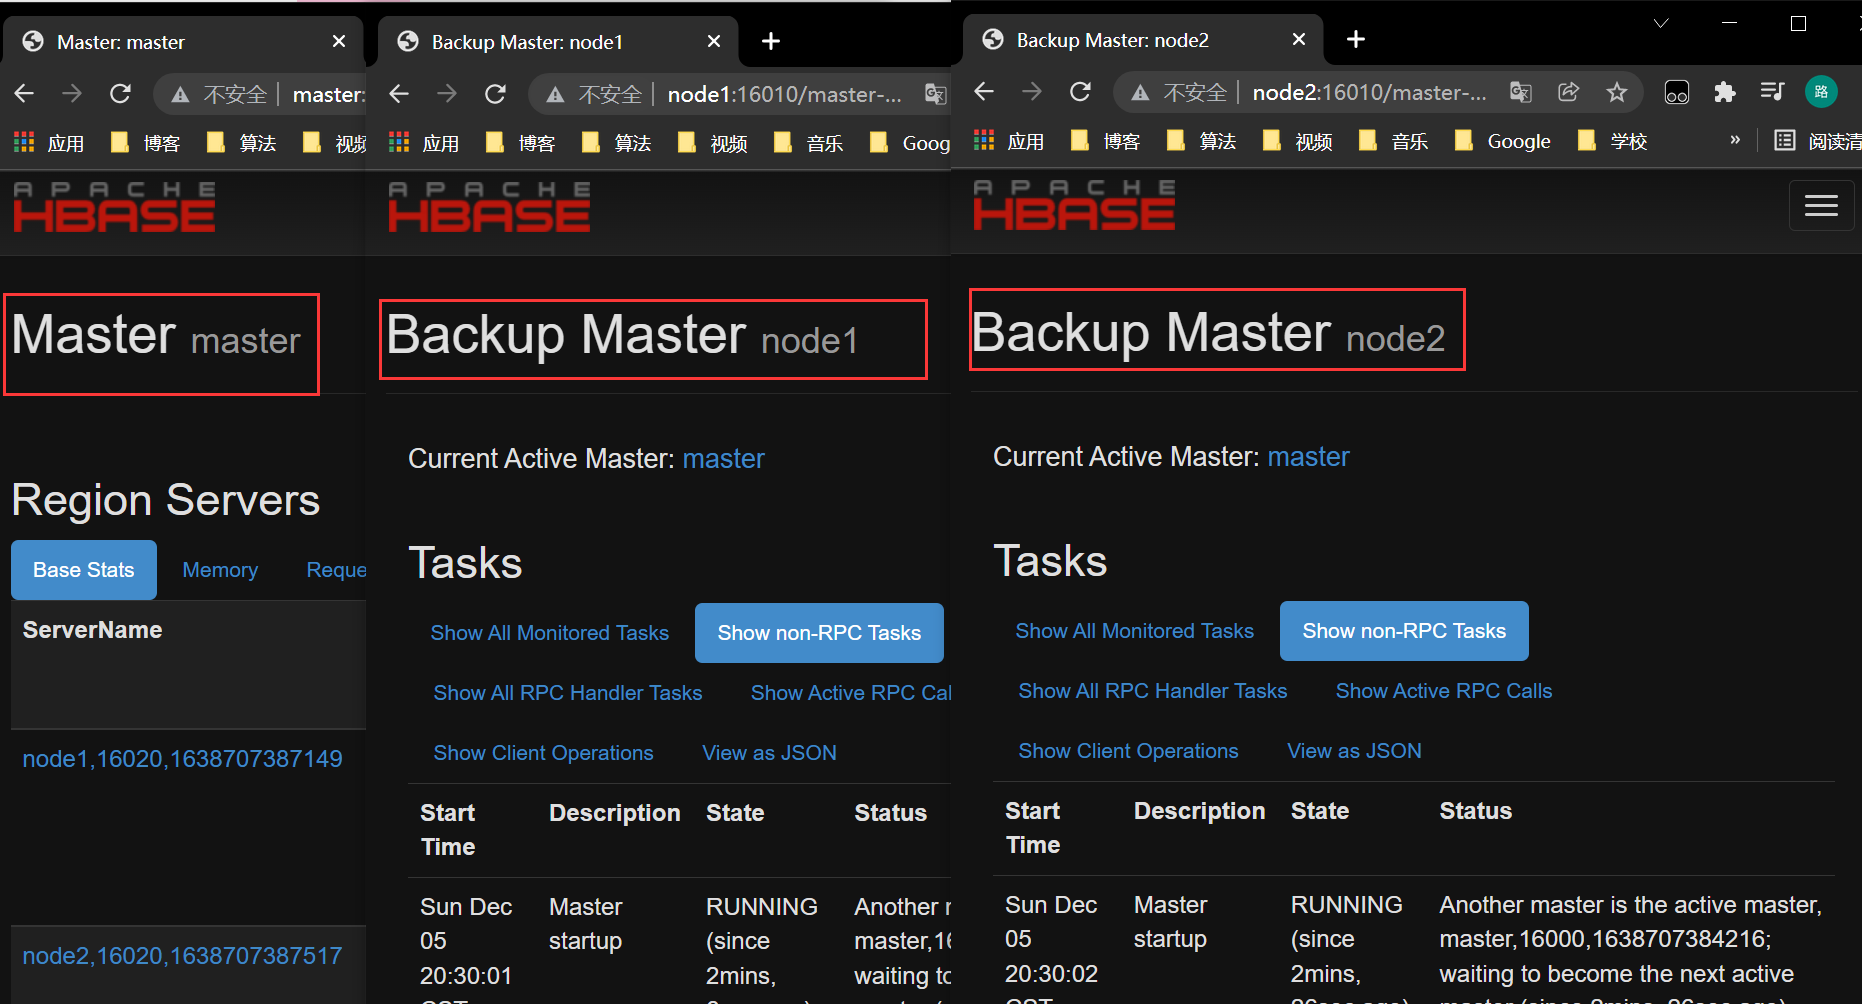This screenshot has width=1862, height=1004.
Task: Show All Monitored Tasks in node2 window
Action: (x=1135, y=631)
